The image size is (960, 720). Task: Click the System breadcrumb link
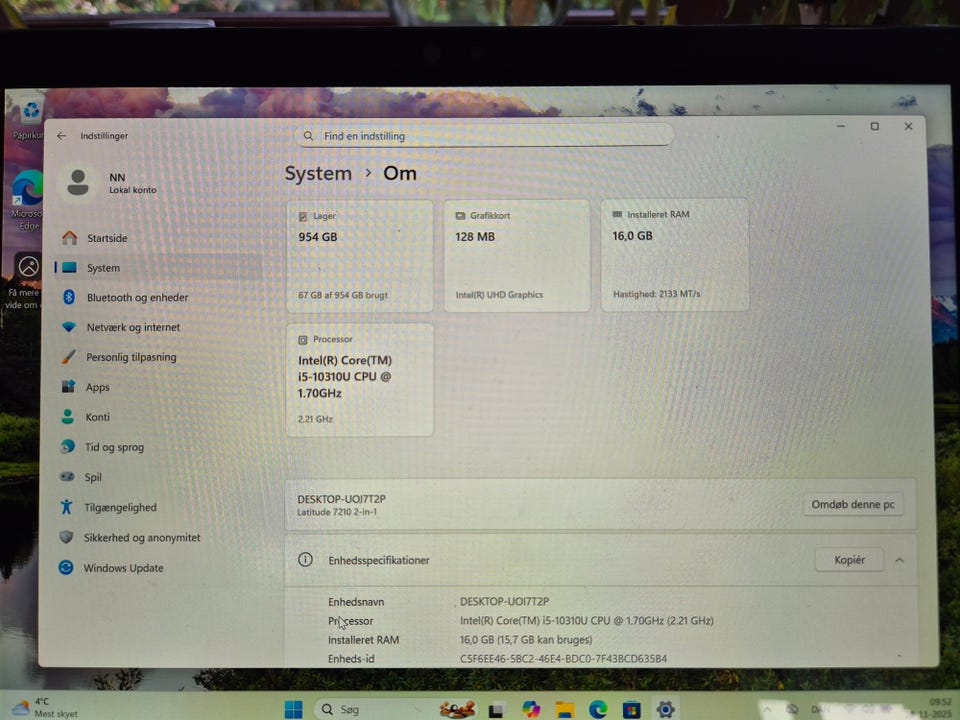click(318, 174)
